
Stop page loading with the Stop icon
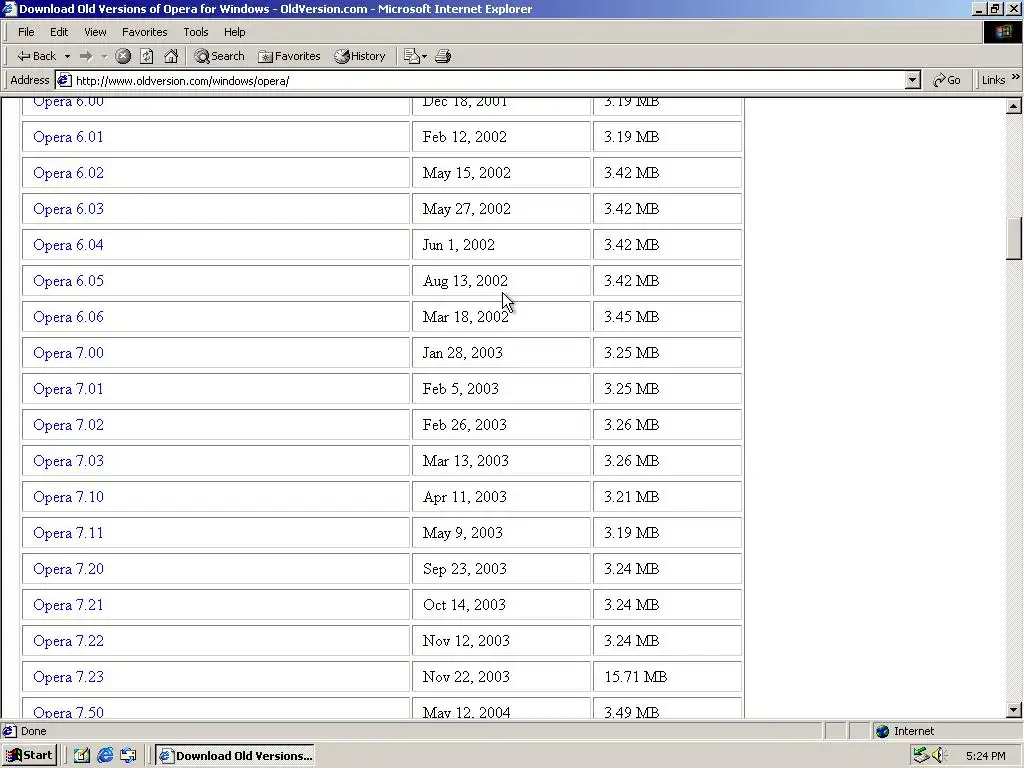pyautogui.click(x=123, y=56)
